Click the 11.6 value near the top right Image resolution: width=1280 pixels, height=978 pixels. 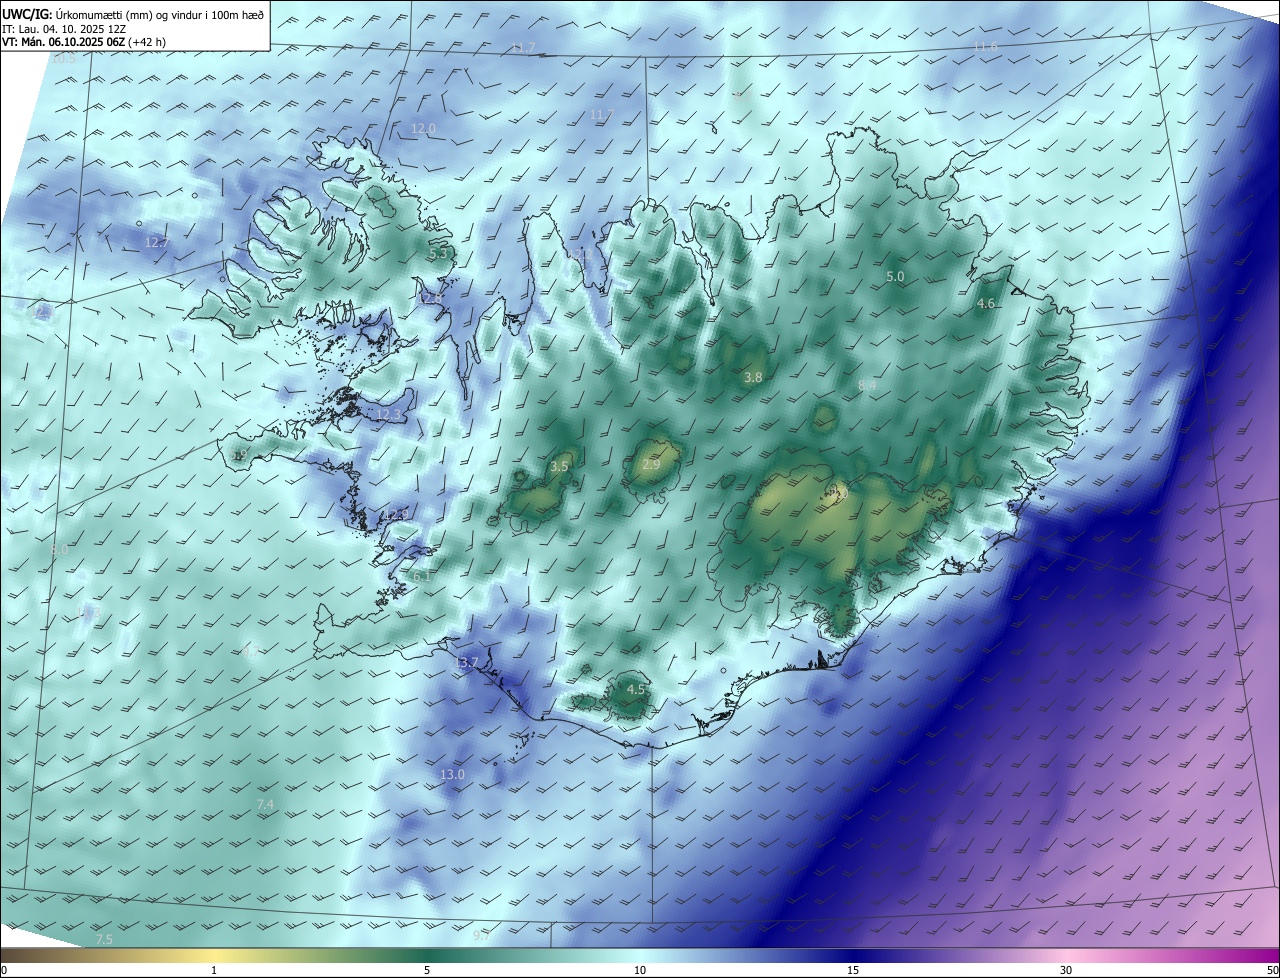985,47
